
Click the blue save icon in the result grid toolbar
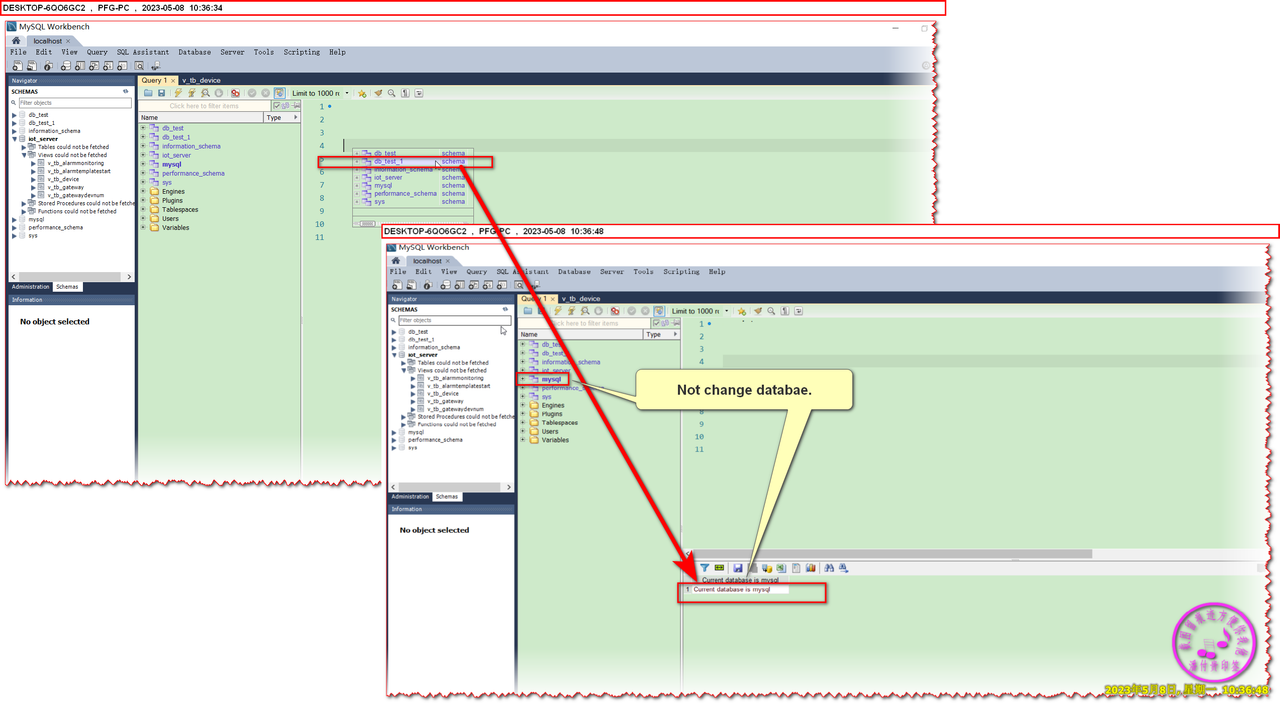click(x=738, y=568)
